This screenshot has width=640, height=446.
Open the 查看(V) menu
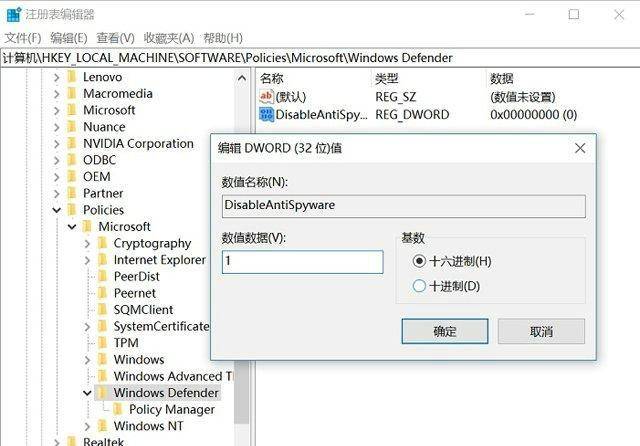116,38
